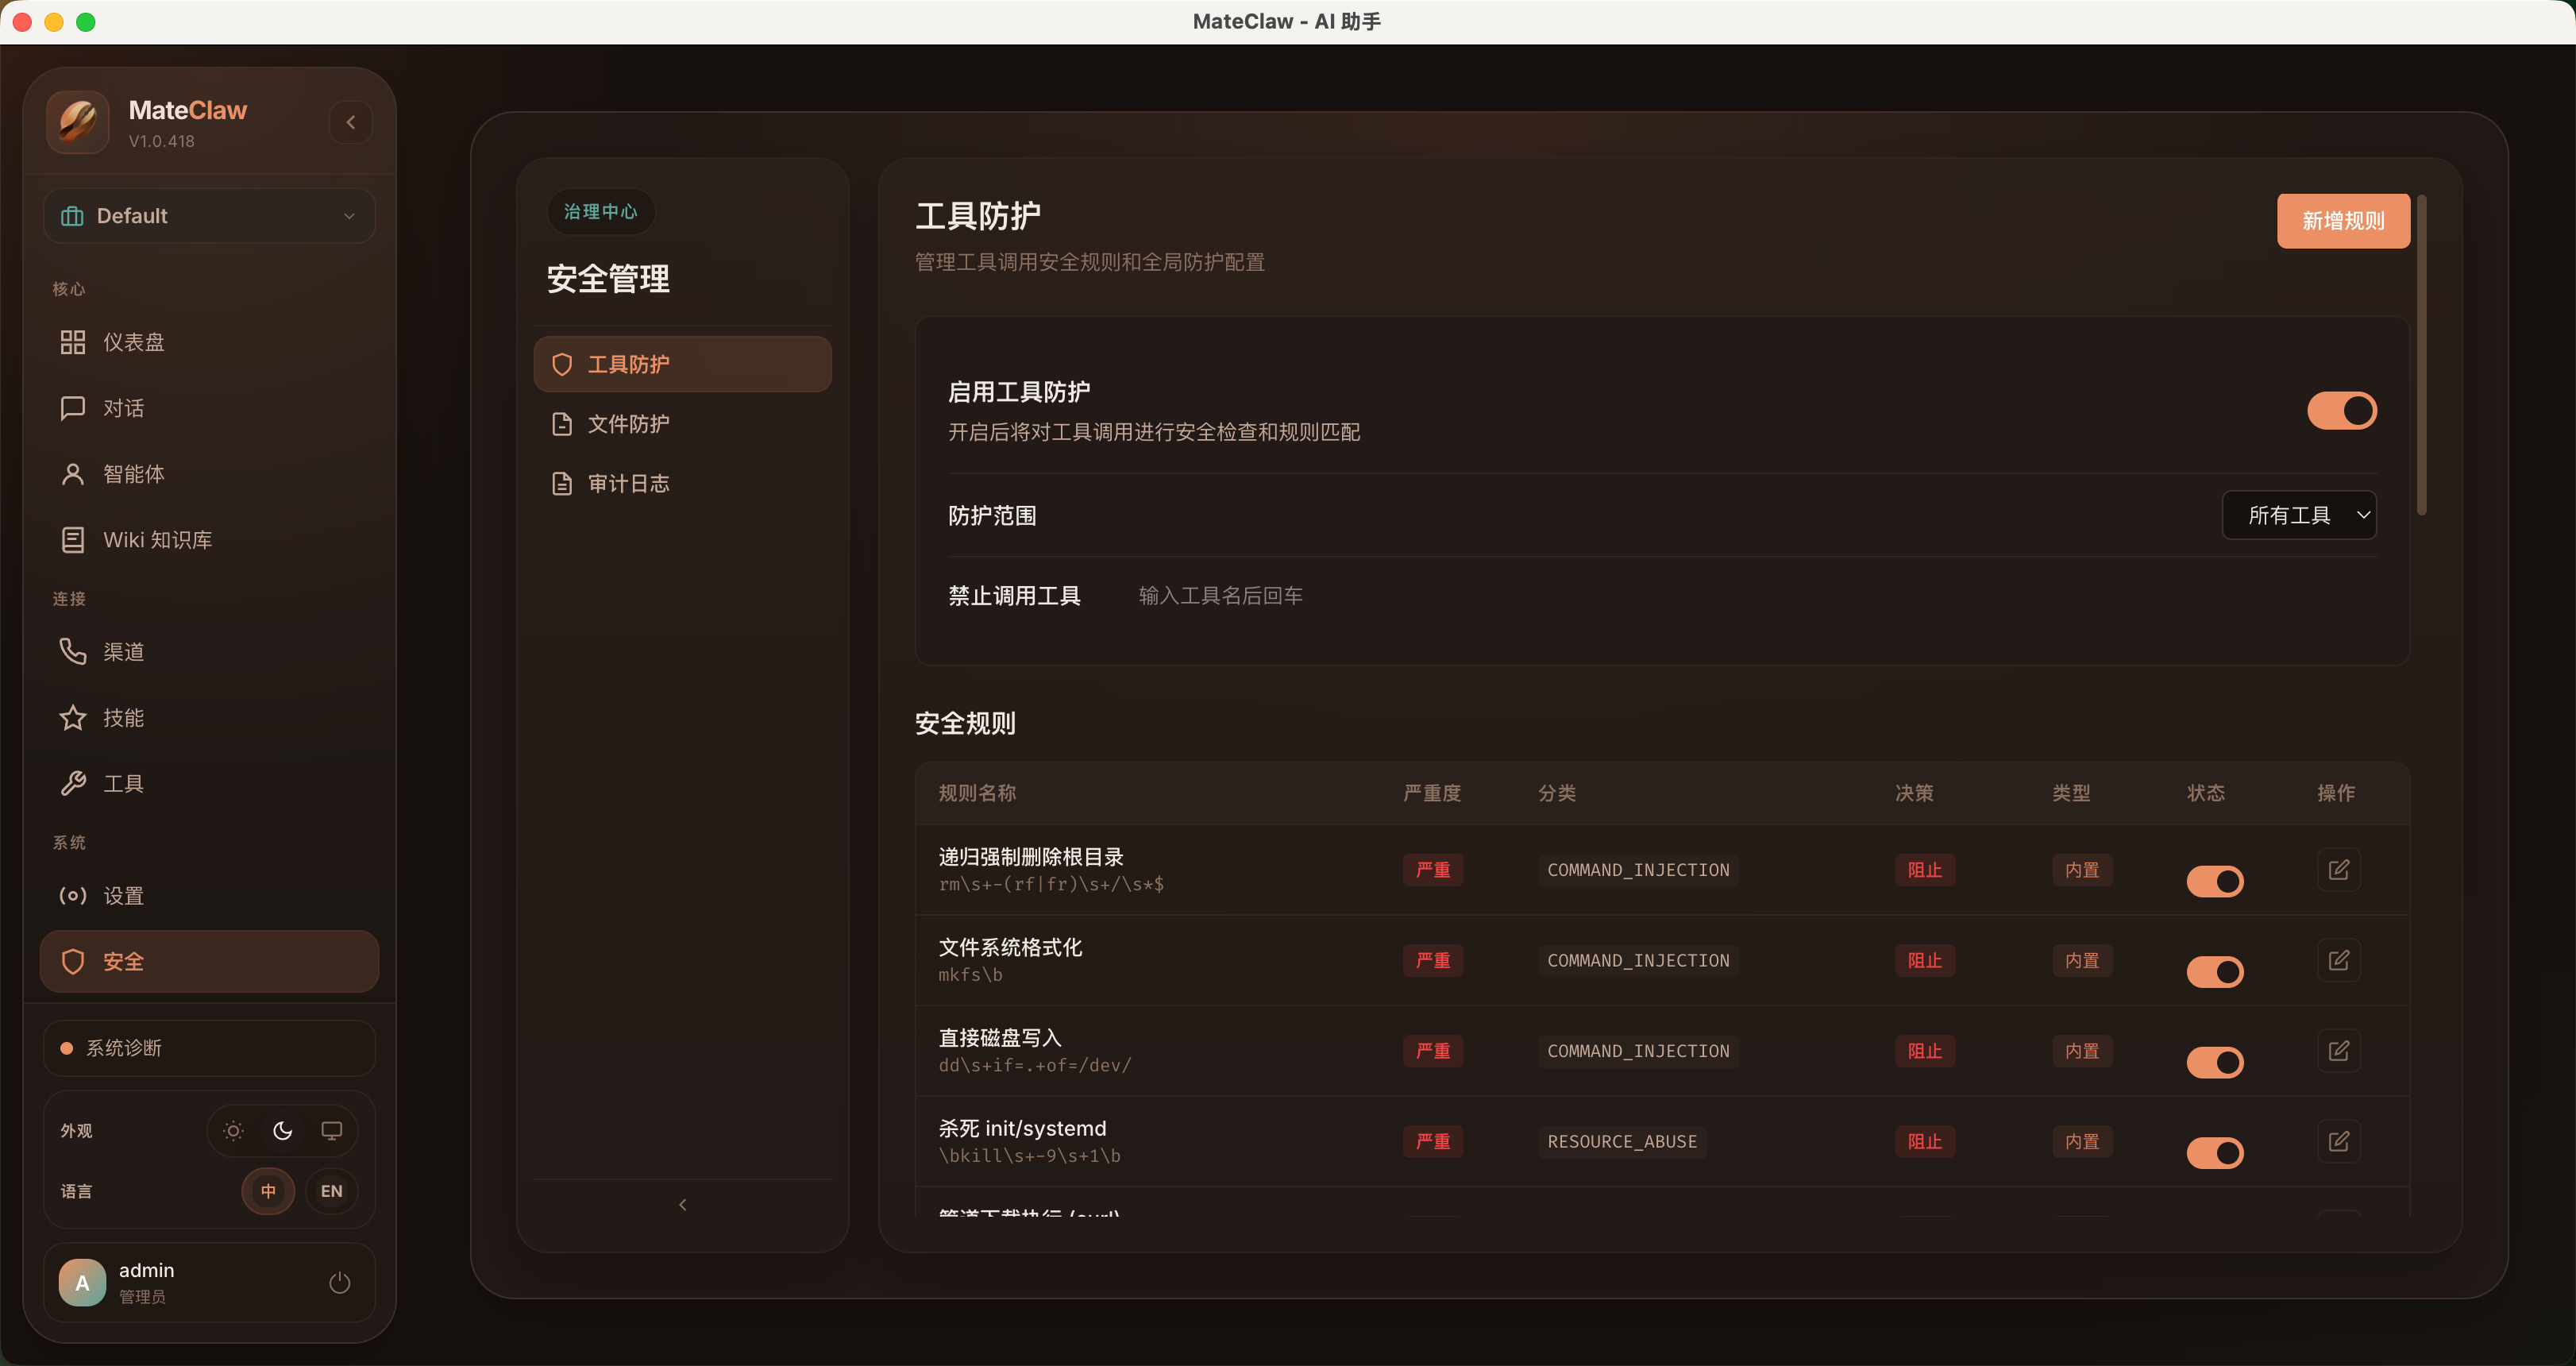Open 审计日志 section
The image size is (2576, 1366).
628,484
